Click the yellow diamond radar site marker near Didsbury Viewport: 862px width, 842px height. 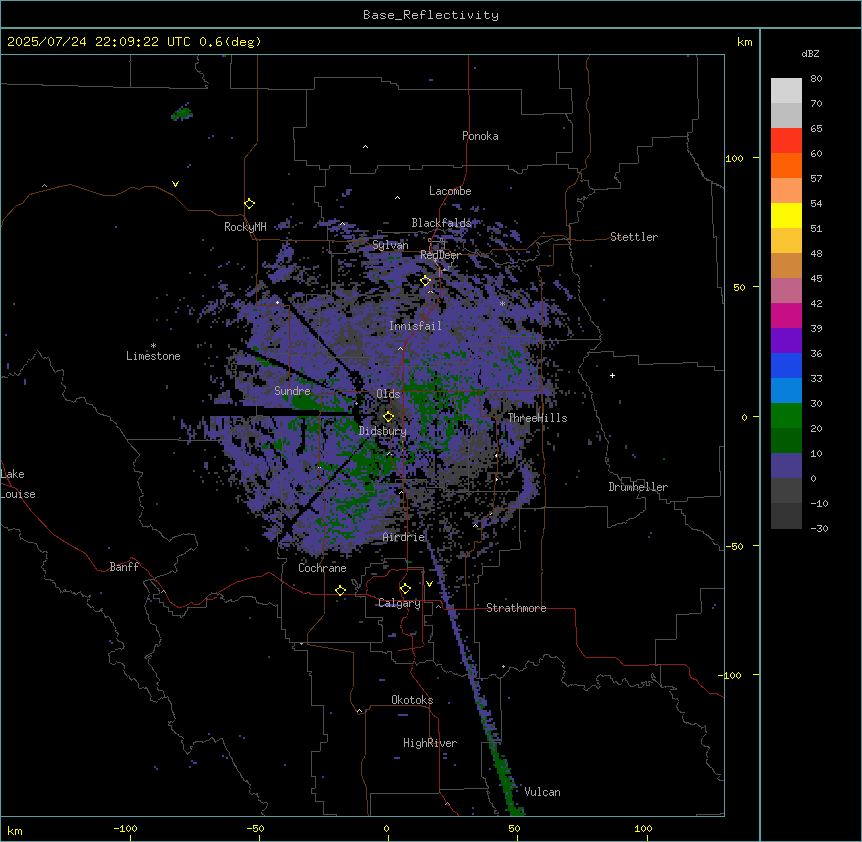(388, 416)
